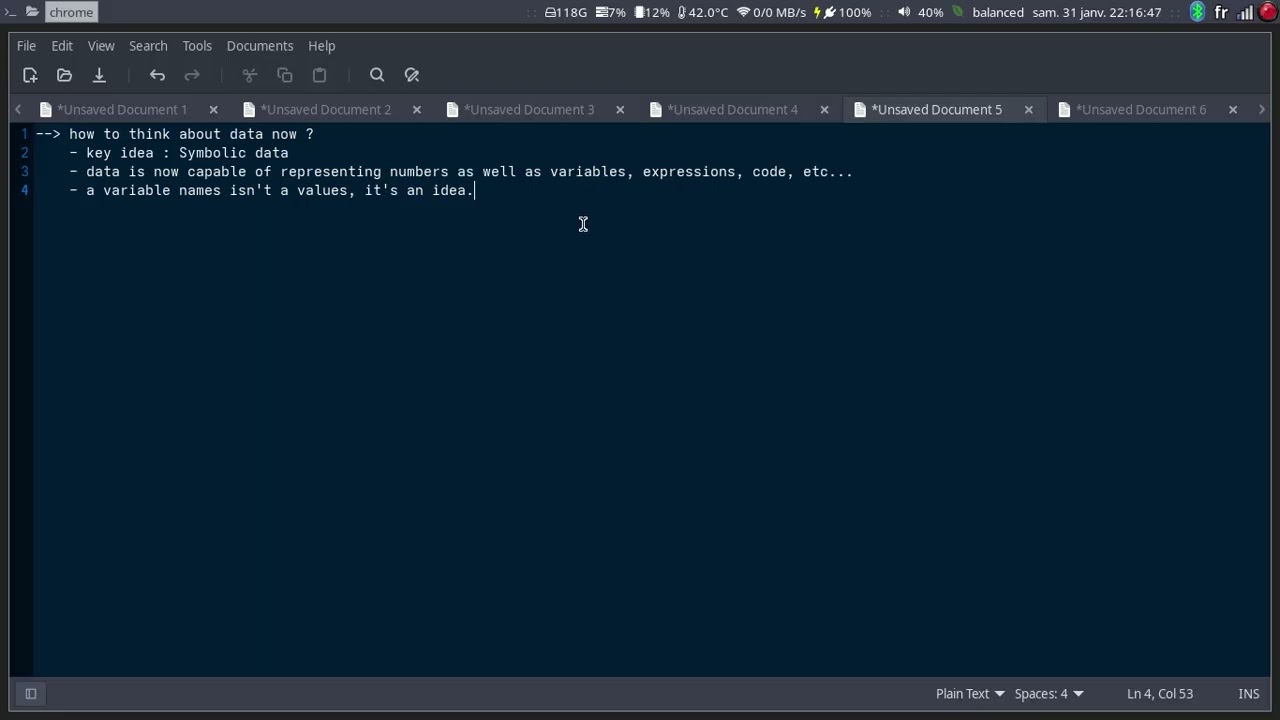Click the red power icon in tray
This screenshot has height=720, width=1280.
(x=1268, y=12)
